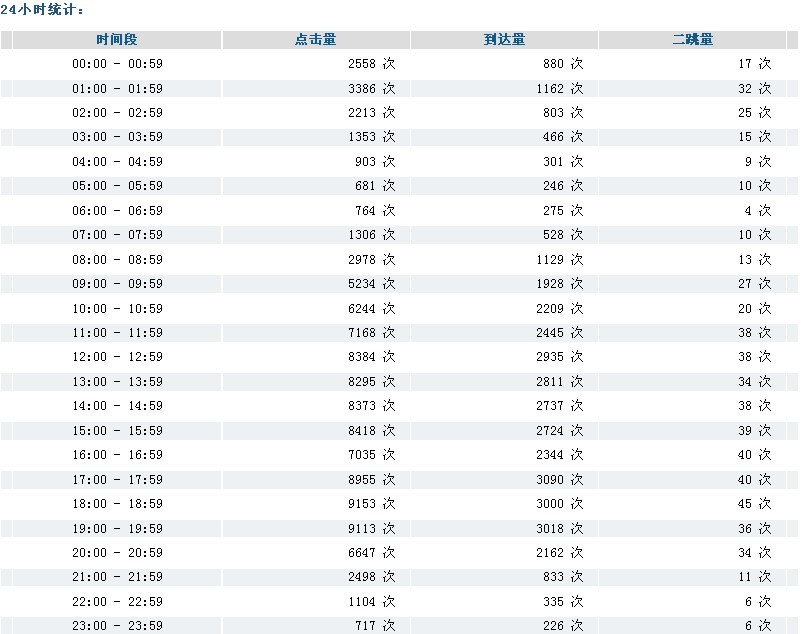Click the 点击量 column header
The width and height of the screenshot is (801, 634).
[315, 40]
